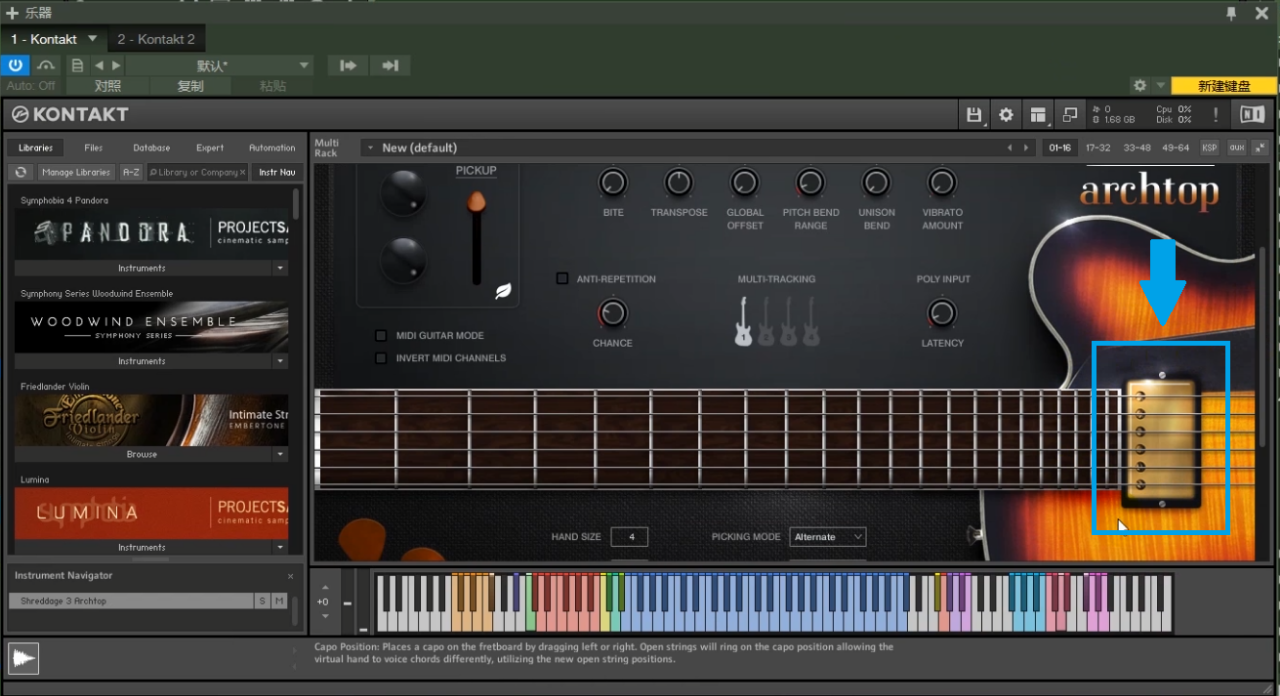
Task: Mute Shreddage 3 Archtop in navigator
Action: point(279,601)
